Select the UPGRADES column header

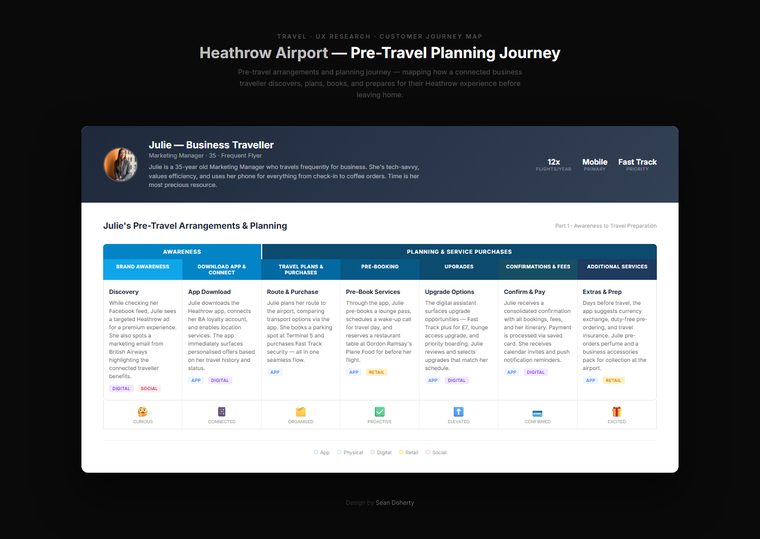(x=459, y=270)
